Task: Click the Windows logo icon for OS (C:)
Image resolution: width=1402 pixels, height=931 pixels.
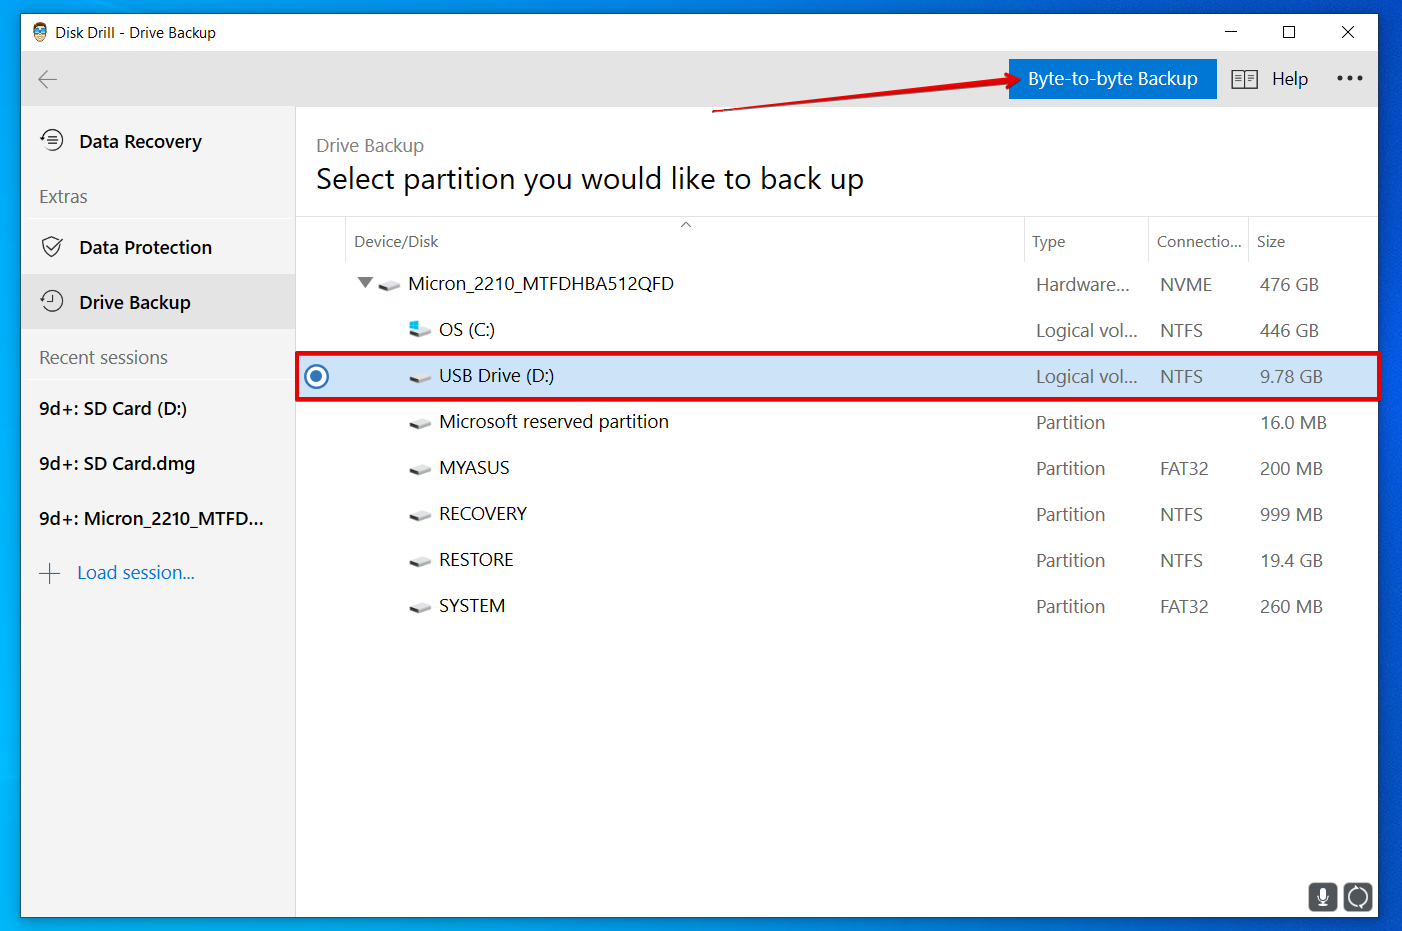Action: click(420, 329)
